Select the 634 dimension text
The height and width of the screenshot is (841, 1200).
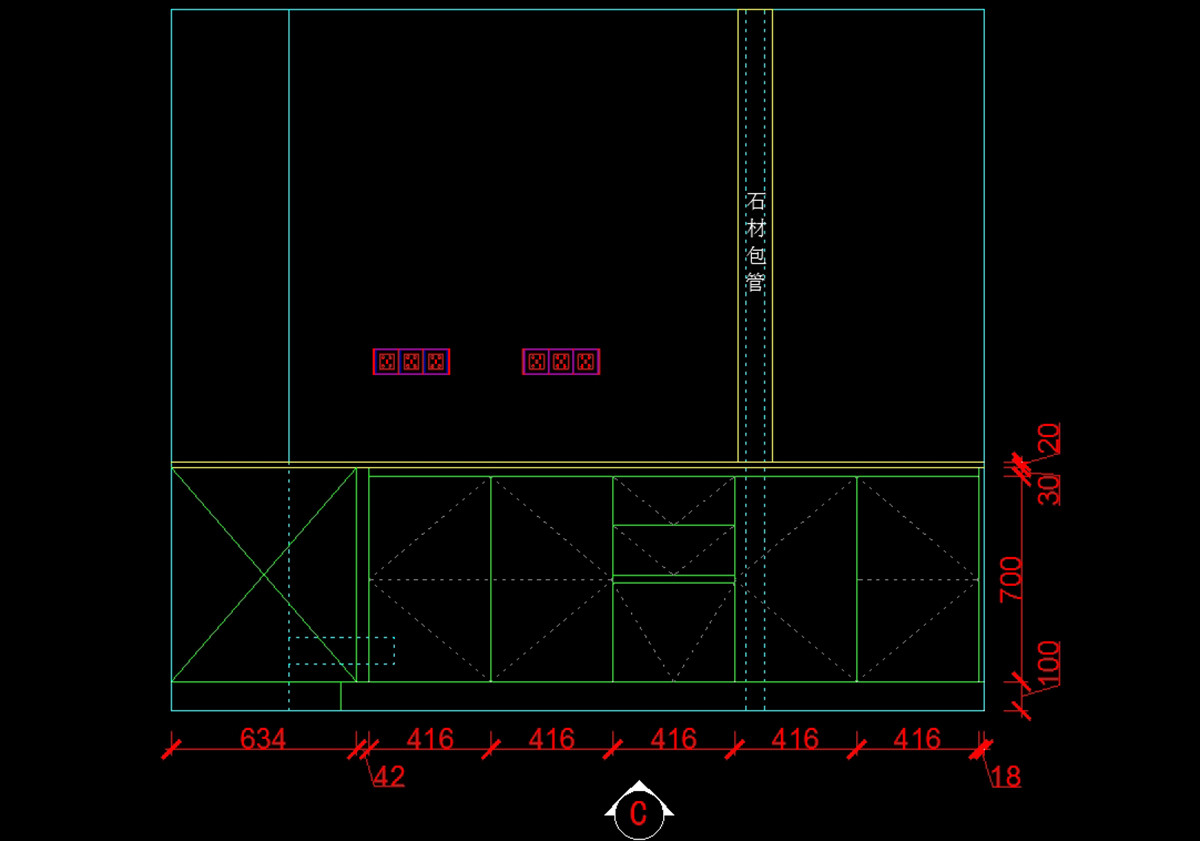263,739
